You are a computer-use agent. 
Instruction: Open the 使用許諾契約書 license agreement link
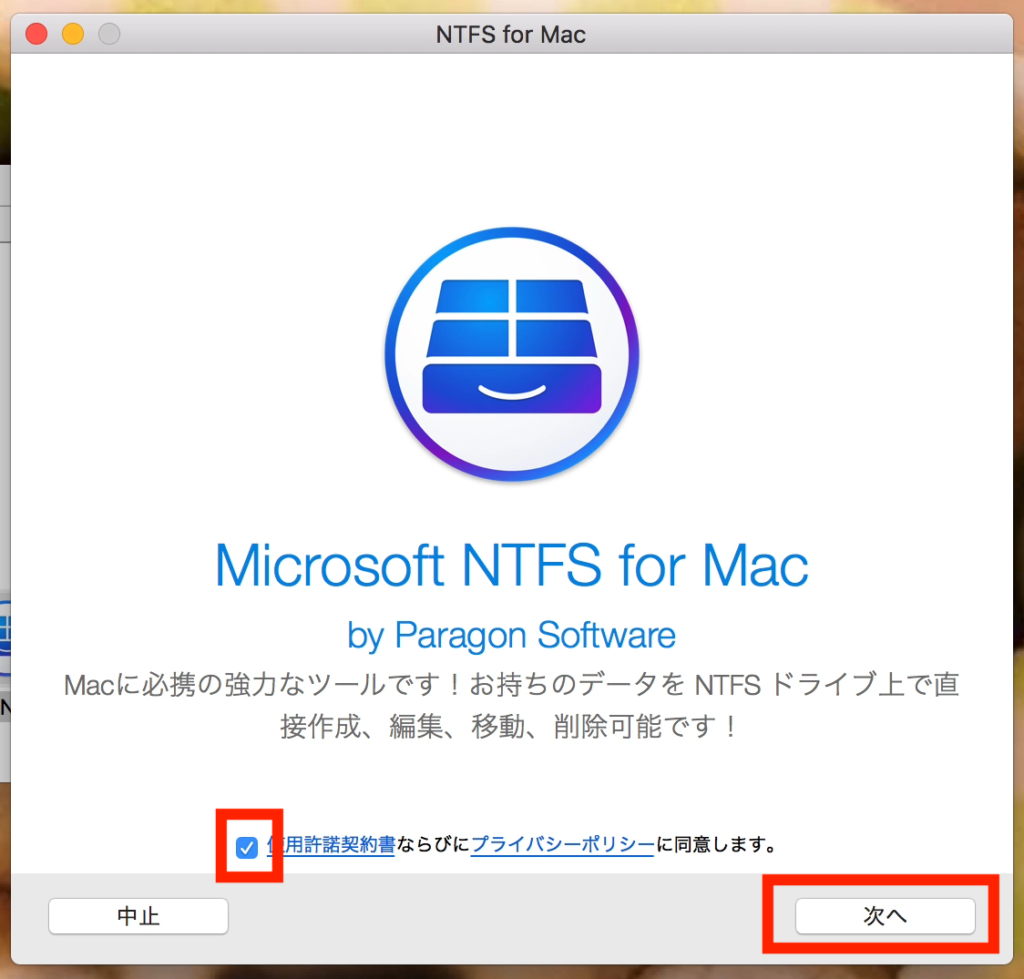pos(331,844)
